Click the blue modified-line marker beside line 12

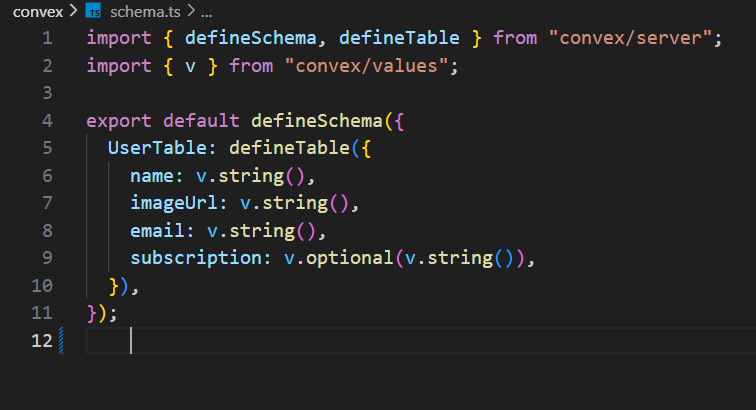point(61,341)
